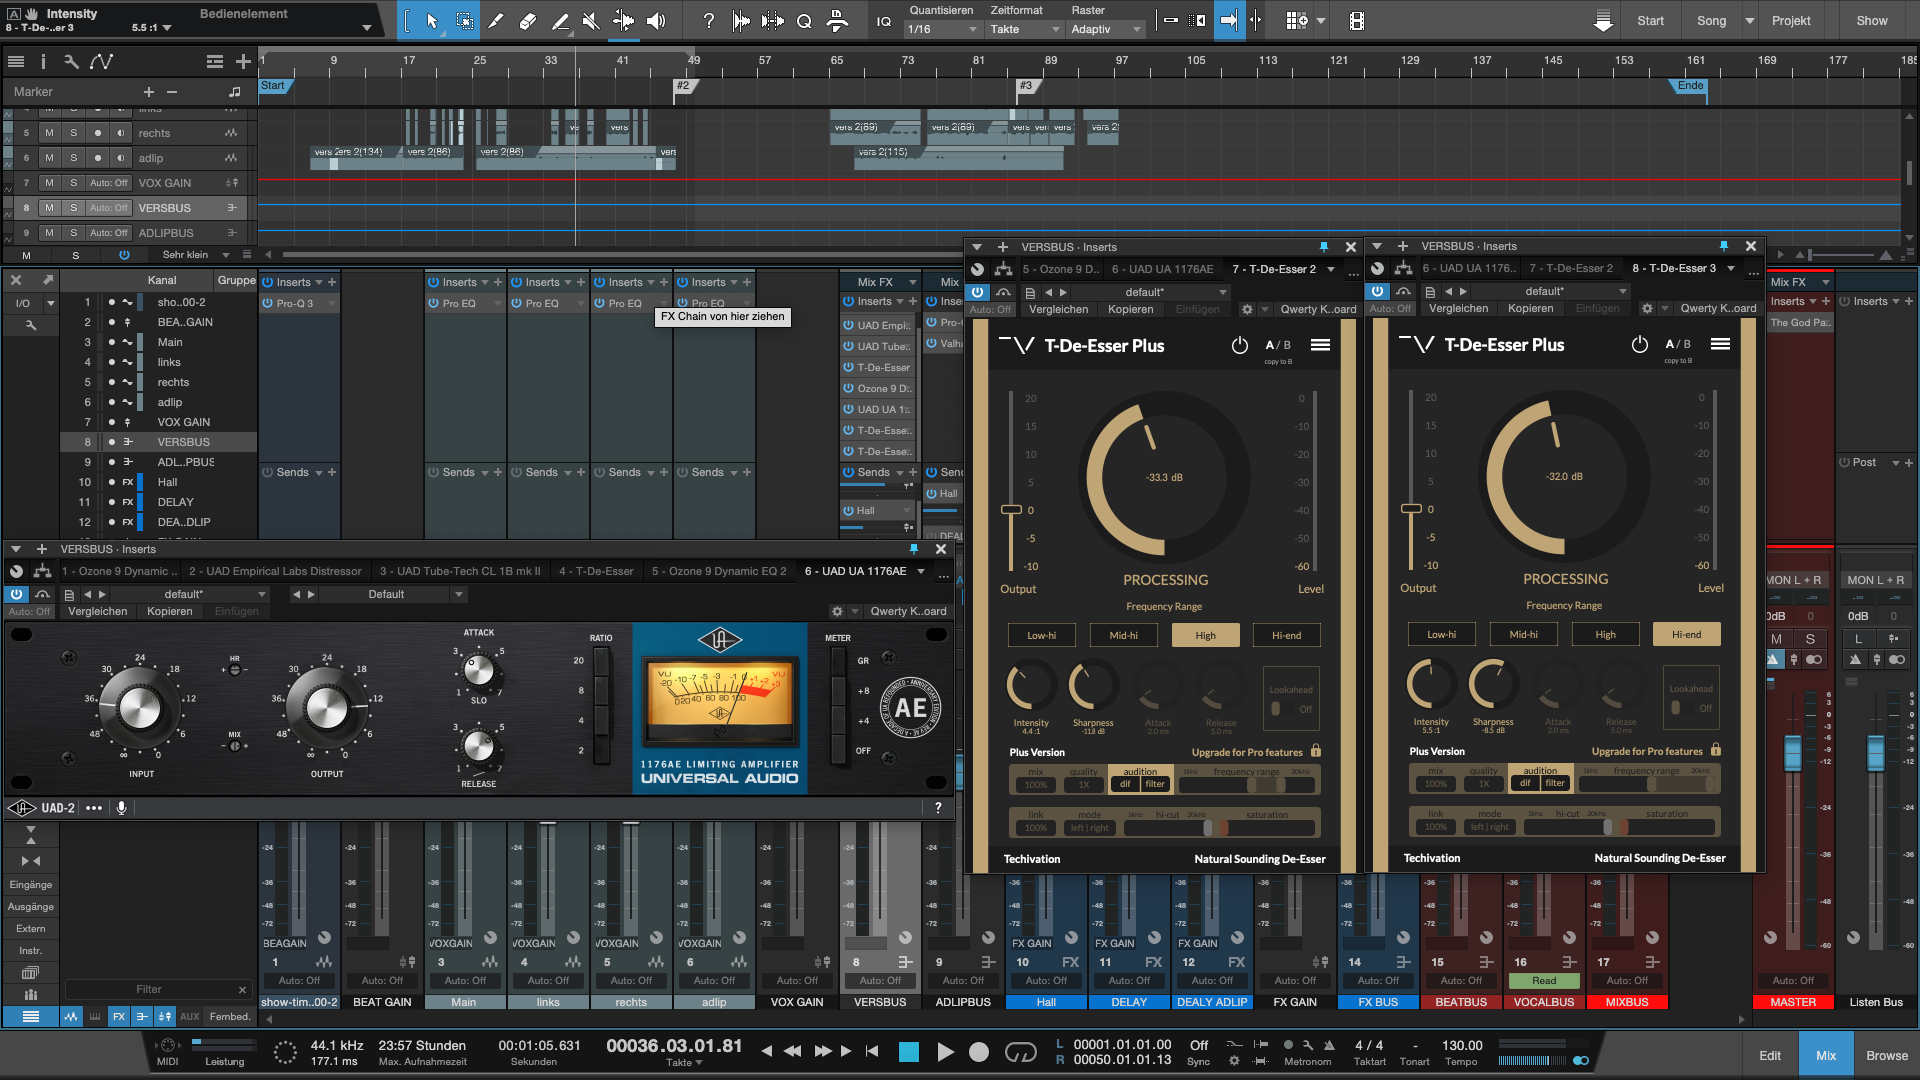This screenshot has width=1920, height=1080.
Task: Select ratio 20 button on 1176AE
Action: 601,661
